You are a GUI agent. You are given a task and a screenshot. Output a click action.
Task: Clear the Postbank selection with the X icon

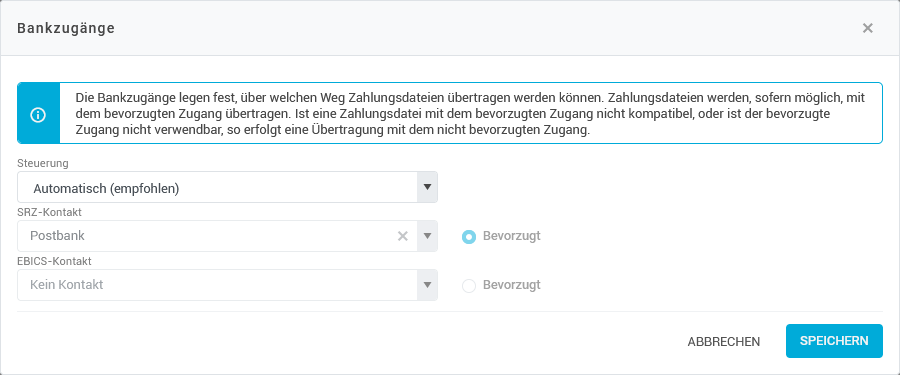[x=403, y=236]
